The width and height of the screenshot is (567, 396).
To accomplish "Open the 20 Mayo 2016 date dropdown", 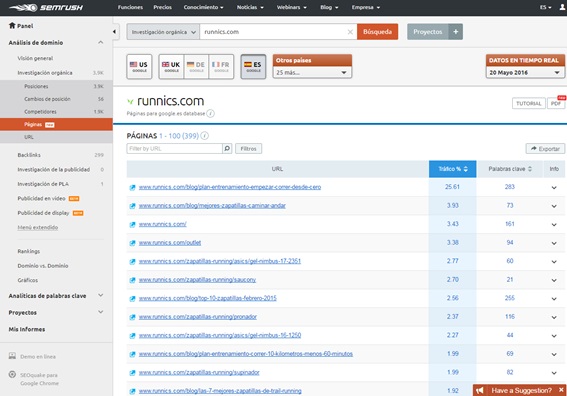I will 525,72.
